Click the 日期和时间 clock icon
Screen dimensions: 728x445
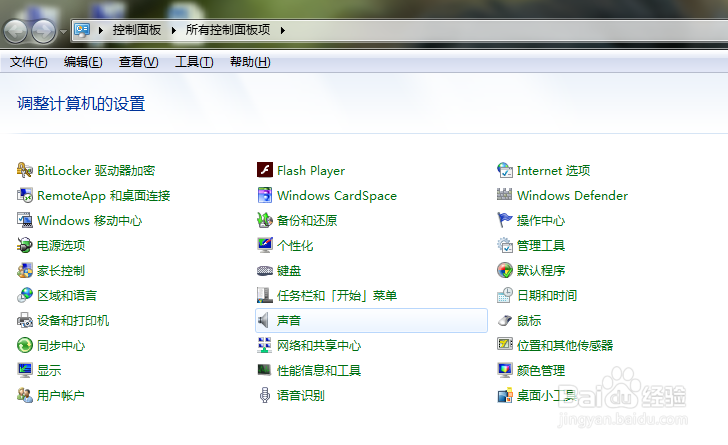click(x=505, y=295)
